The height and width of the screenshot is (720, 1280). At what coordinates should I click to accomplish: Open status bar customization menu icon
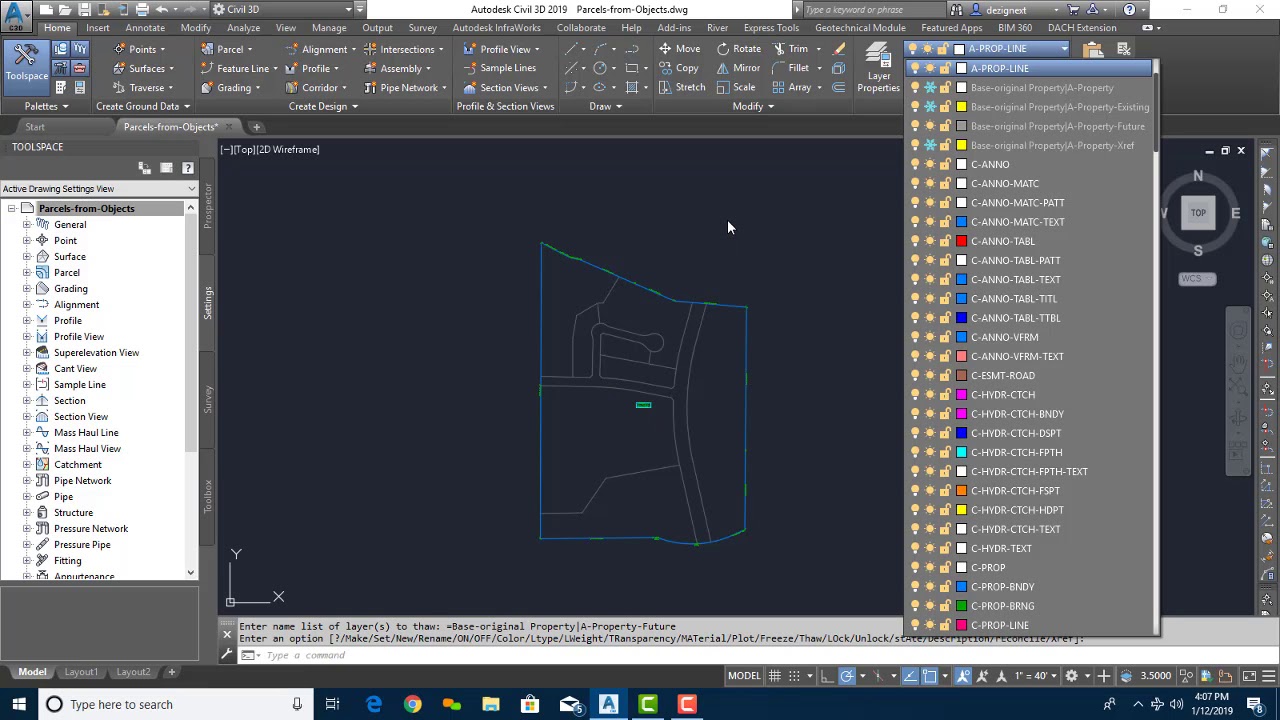tap(1268, 676)
